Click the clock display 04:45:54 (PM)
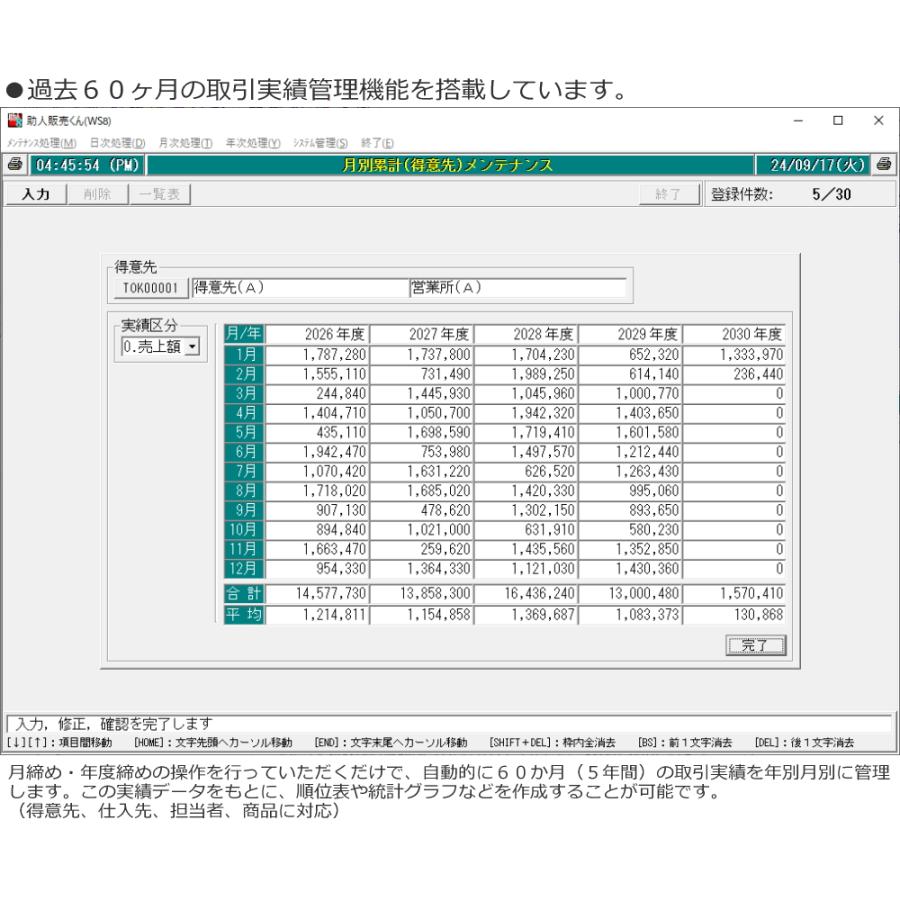The height and width of the screenshot is (900, 900). point(87,165)
